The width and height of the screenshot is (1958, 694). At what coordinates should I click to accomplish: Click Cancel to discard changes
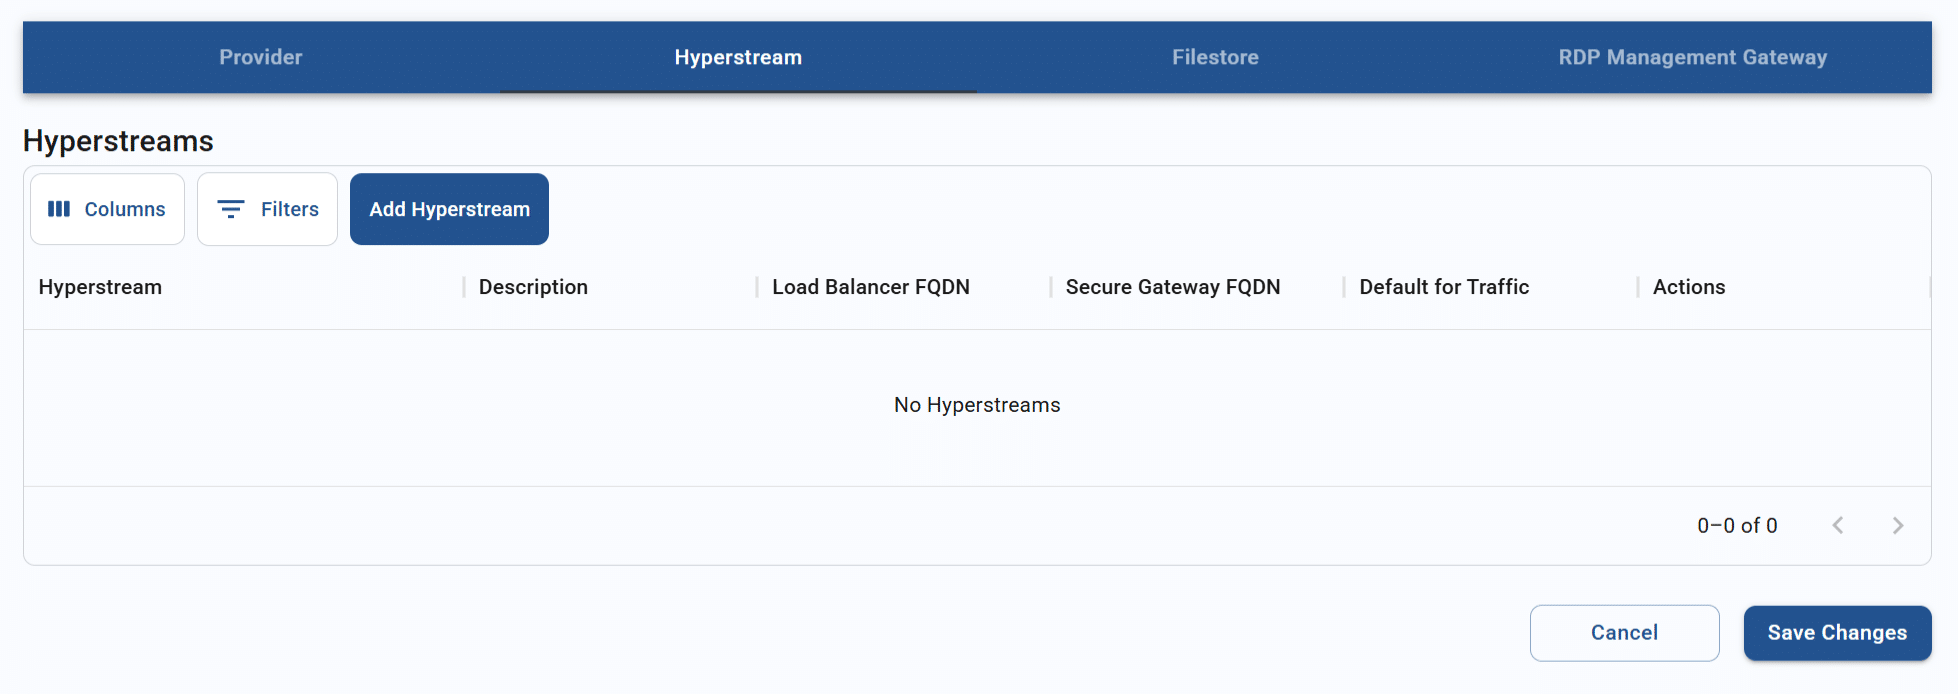point(1624,632)
